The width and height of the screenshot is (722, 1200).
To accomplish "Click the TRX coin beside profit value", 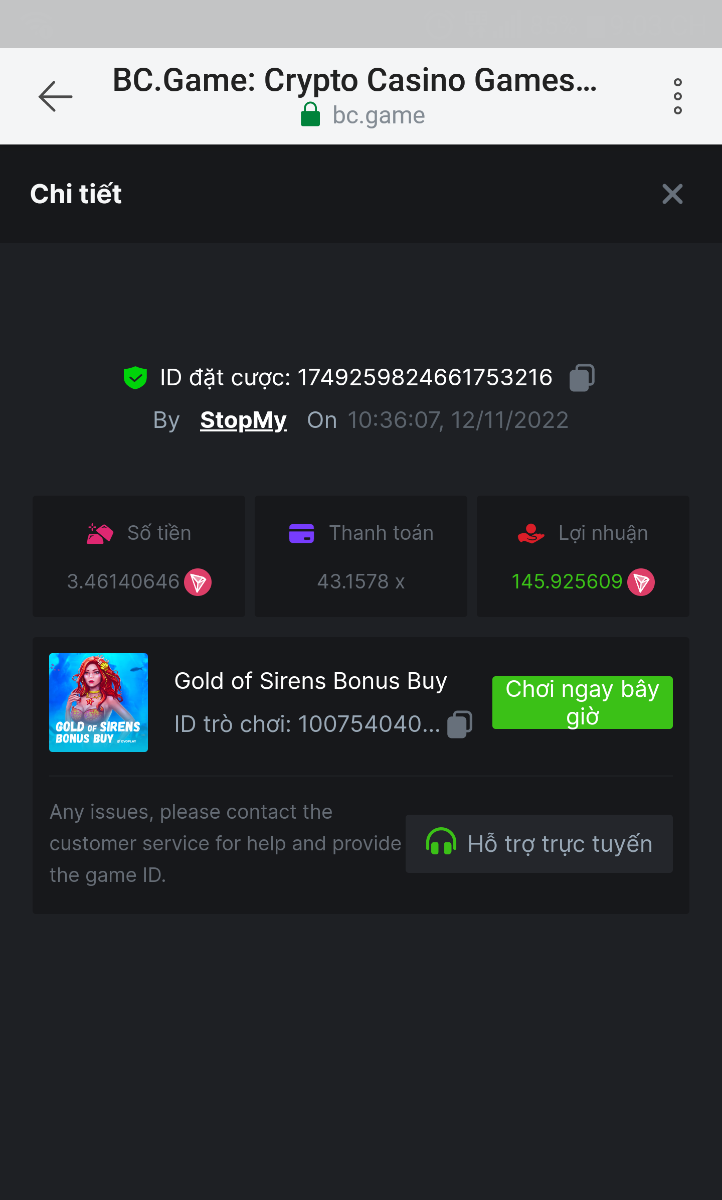I will [x=641, y=582].
